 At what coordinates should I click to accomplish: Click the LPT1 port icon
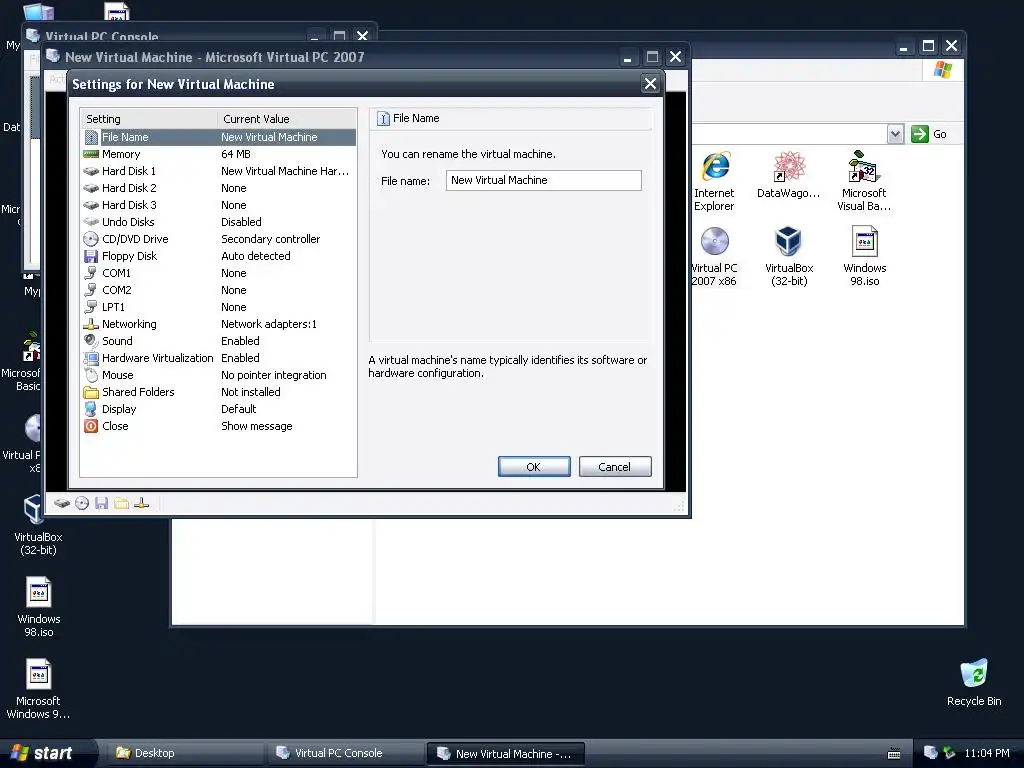click(x=91, y=307)
